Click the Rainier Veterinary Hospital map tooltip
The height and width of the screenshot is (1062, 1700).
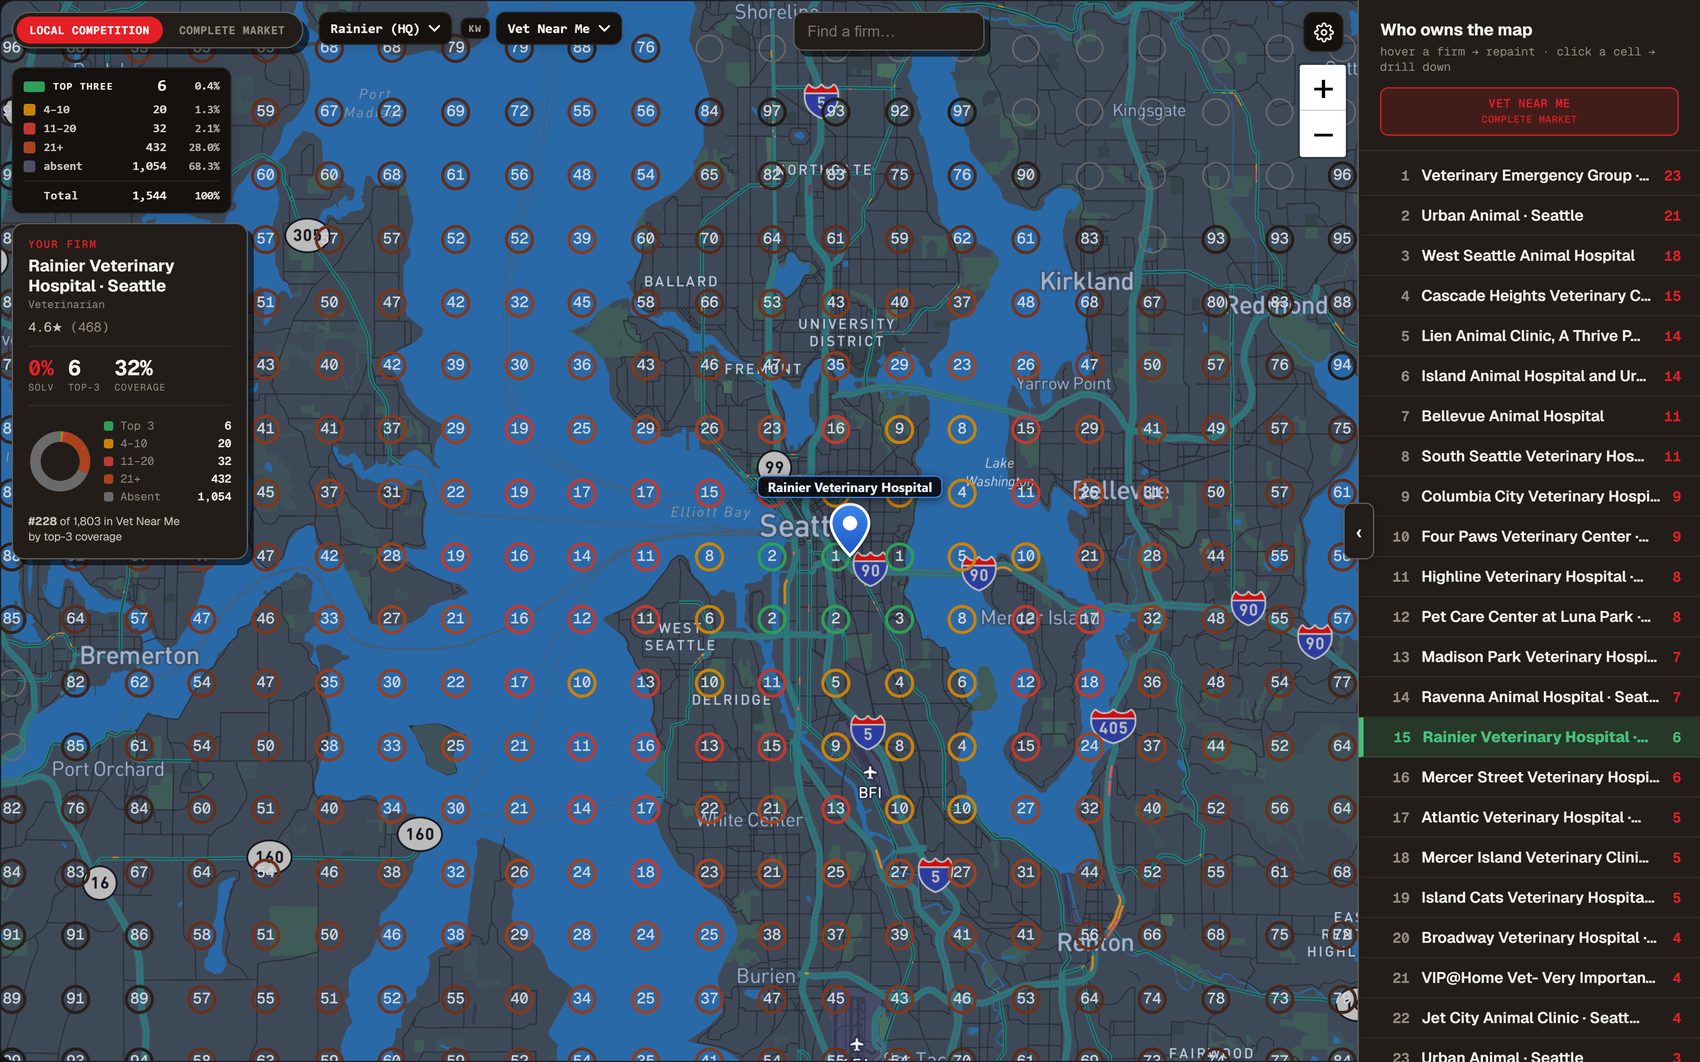pyautogui.click(x=850, y=488)
